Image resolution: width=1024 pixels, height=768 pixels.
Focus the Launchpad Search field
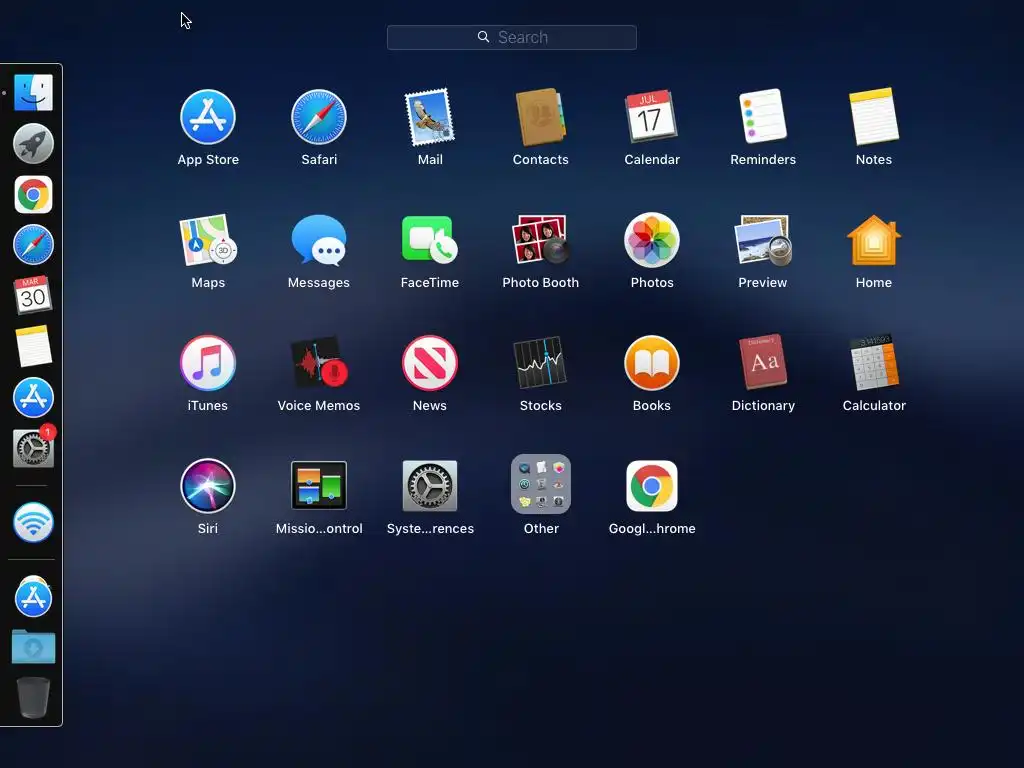[x=512, y=37]
